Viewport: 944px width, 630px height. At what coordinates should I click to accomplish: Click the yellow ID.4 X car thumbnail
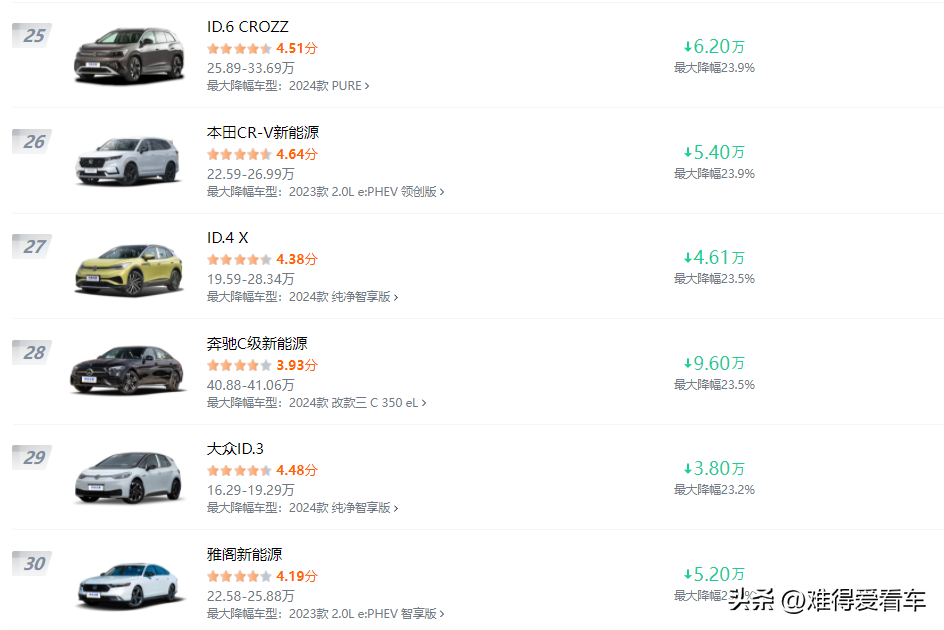(x=128, y=267)
